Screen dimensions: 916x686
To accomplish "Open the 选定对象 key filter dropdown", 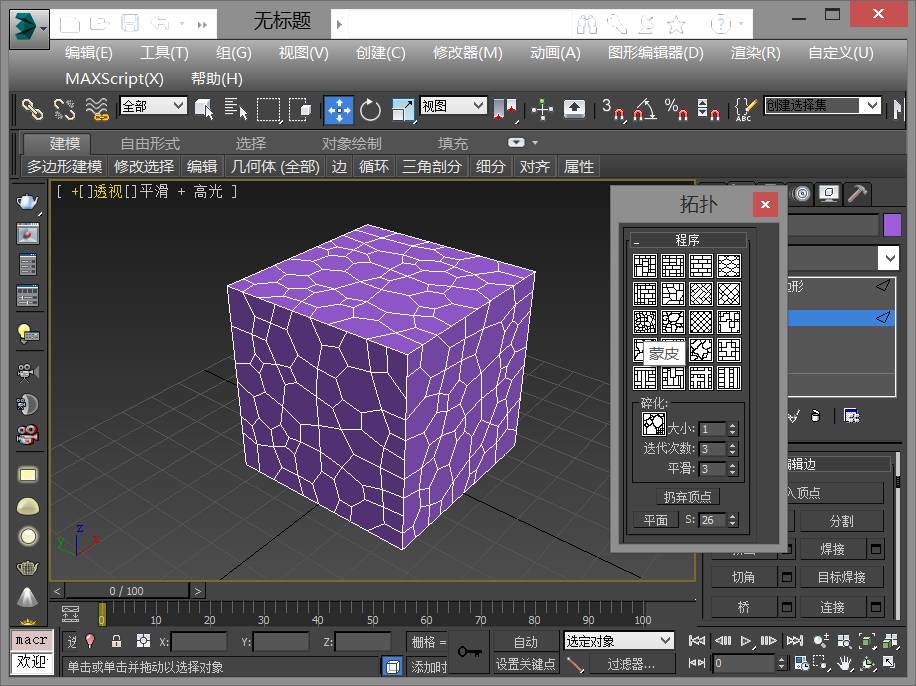I will [x=619, y=641].
